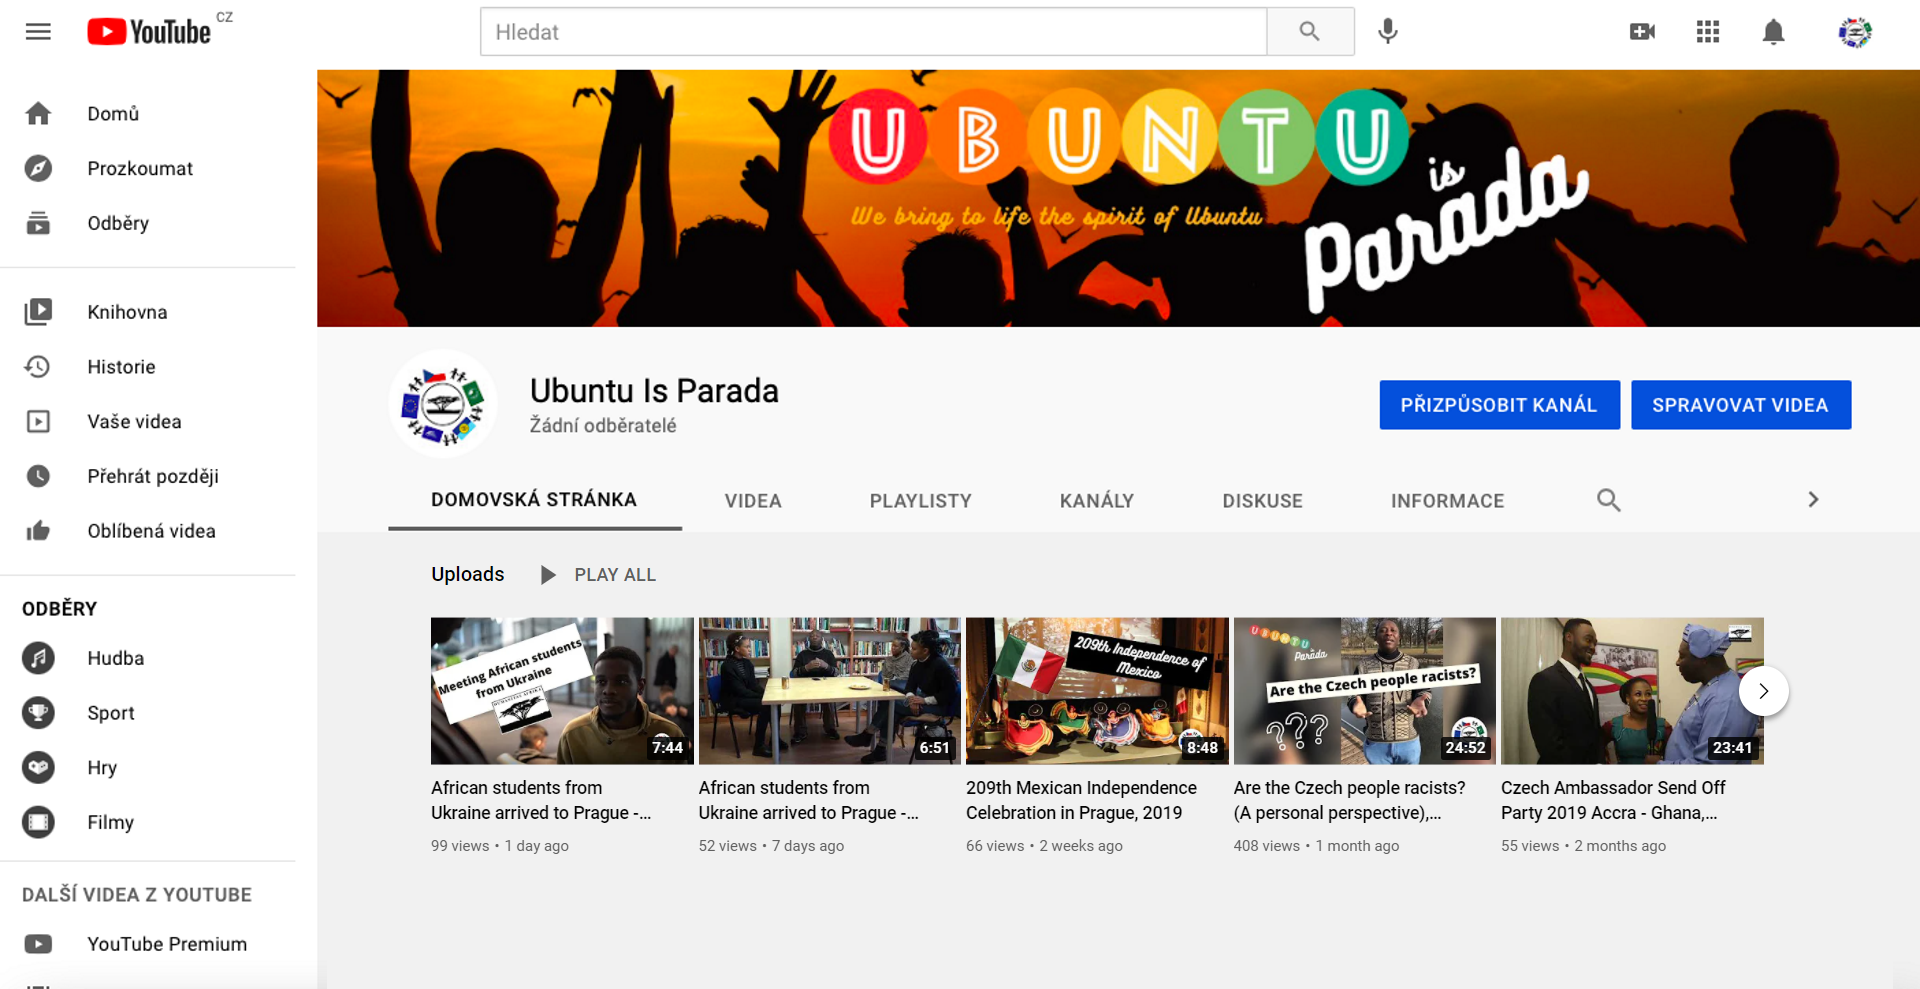The height and width of the screenshot is (989, 1920).
Task: Open Sport trophy channel icon
Action: coord(38,713)
